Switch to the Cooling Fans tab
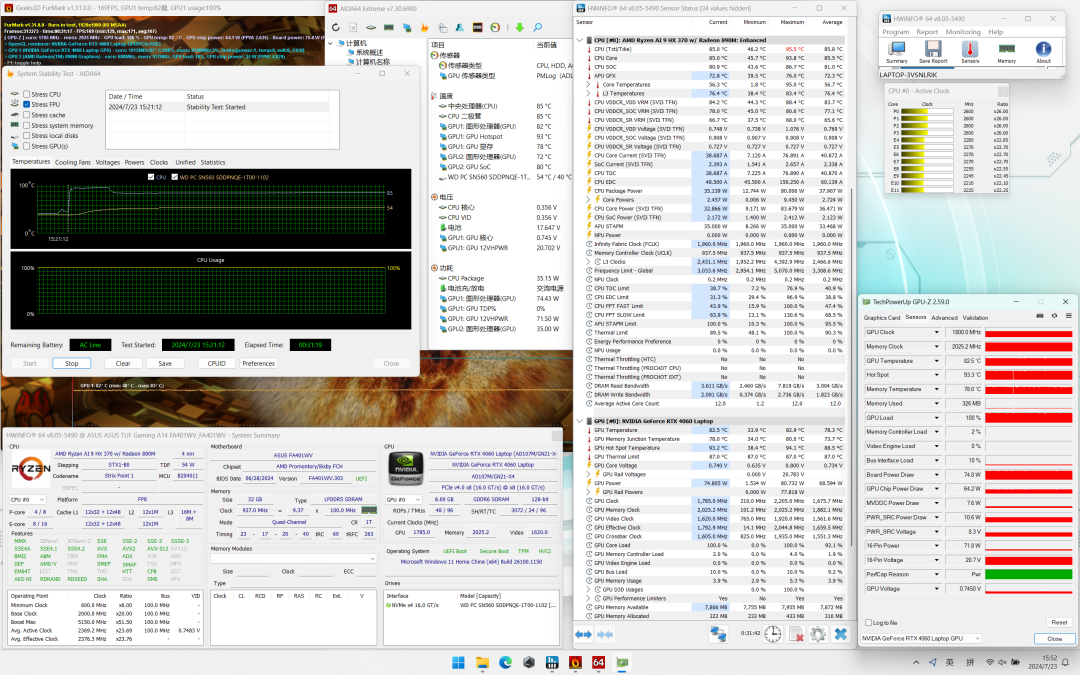Viewport: 1080px width, 675px height. (72, 162)
